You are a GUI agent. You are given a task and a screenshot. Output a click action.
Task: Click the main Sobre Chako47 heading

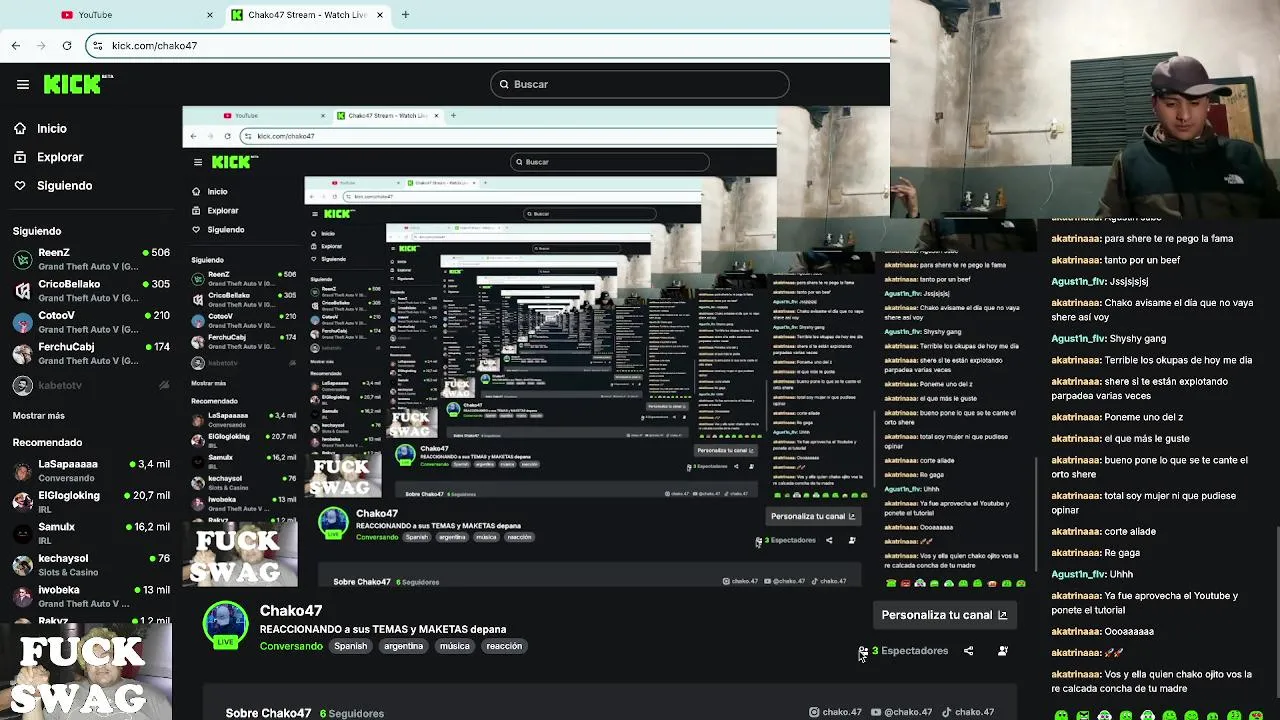268,713
